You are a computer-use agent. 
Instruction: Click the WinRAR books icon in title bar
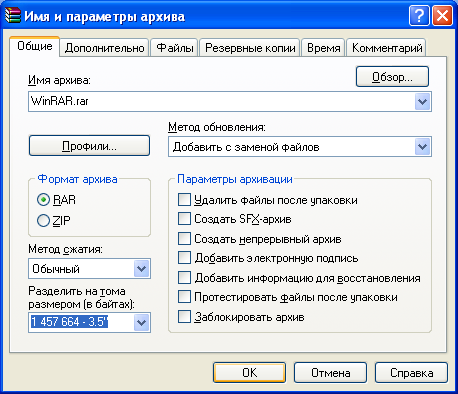[12, 15]
